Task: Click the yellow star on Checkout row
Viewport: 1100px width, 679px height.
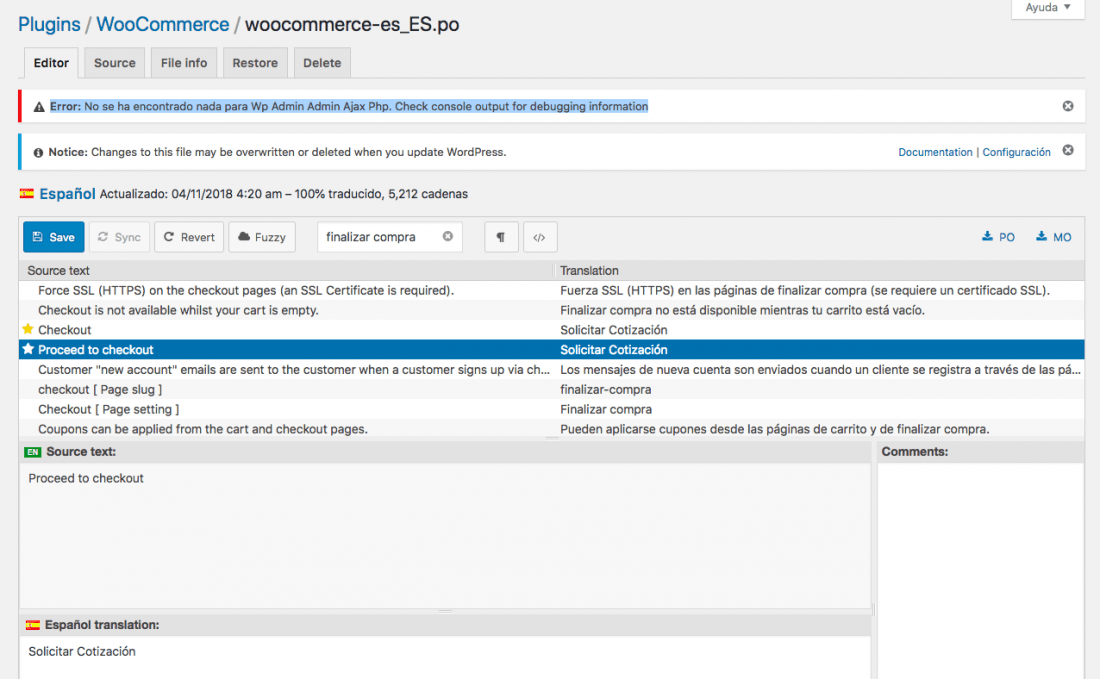Action: coord(28,329)
